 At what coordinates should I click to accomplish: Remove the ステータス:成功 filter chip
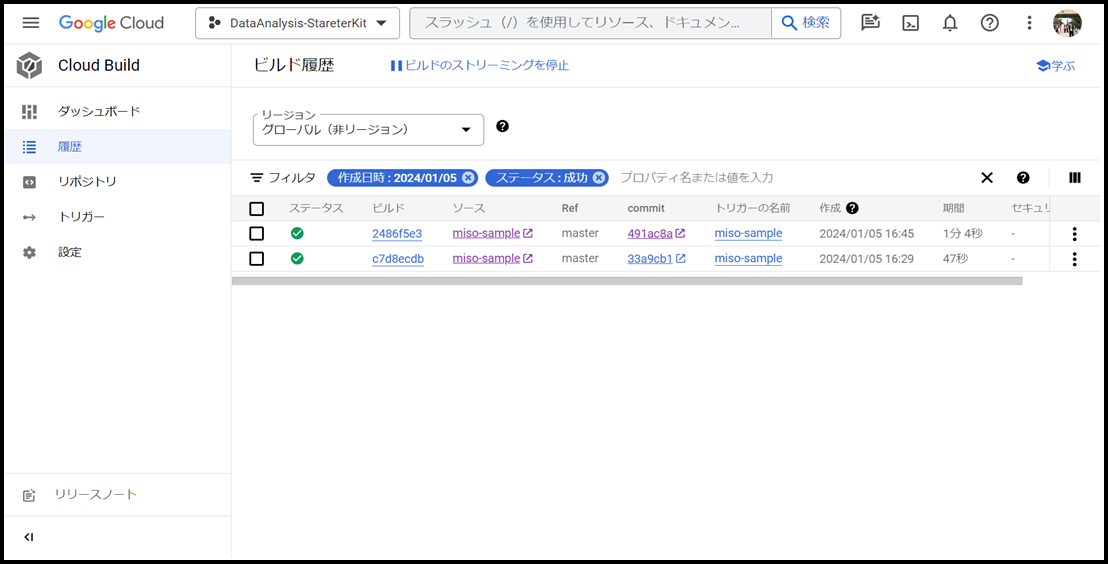click(x=599, y=178)
